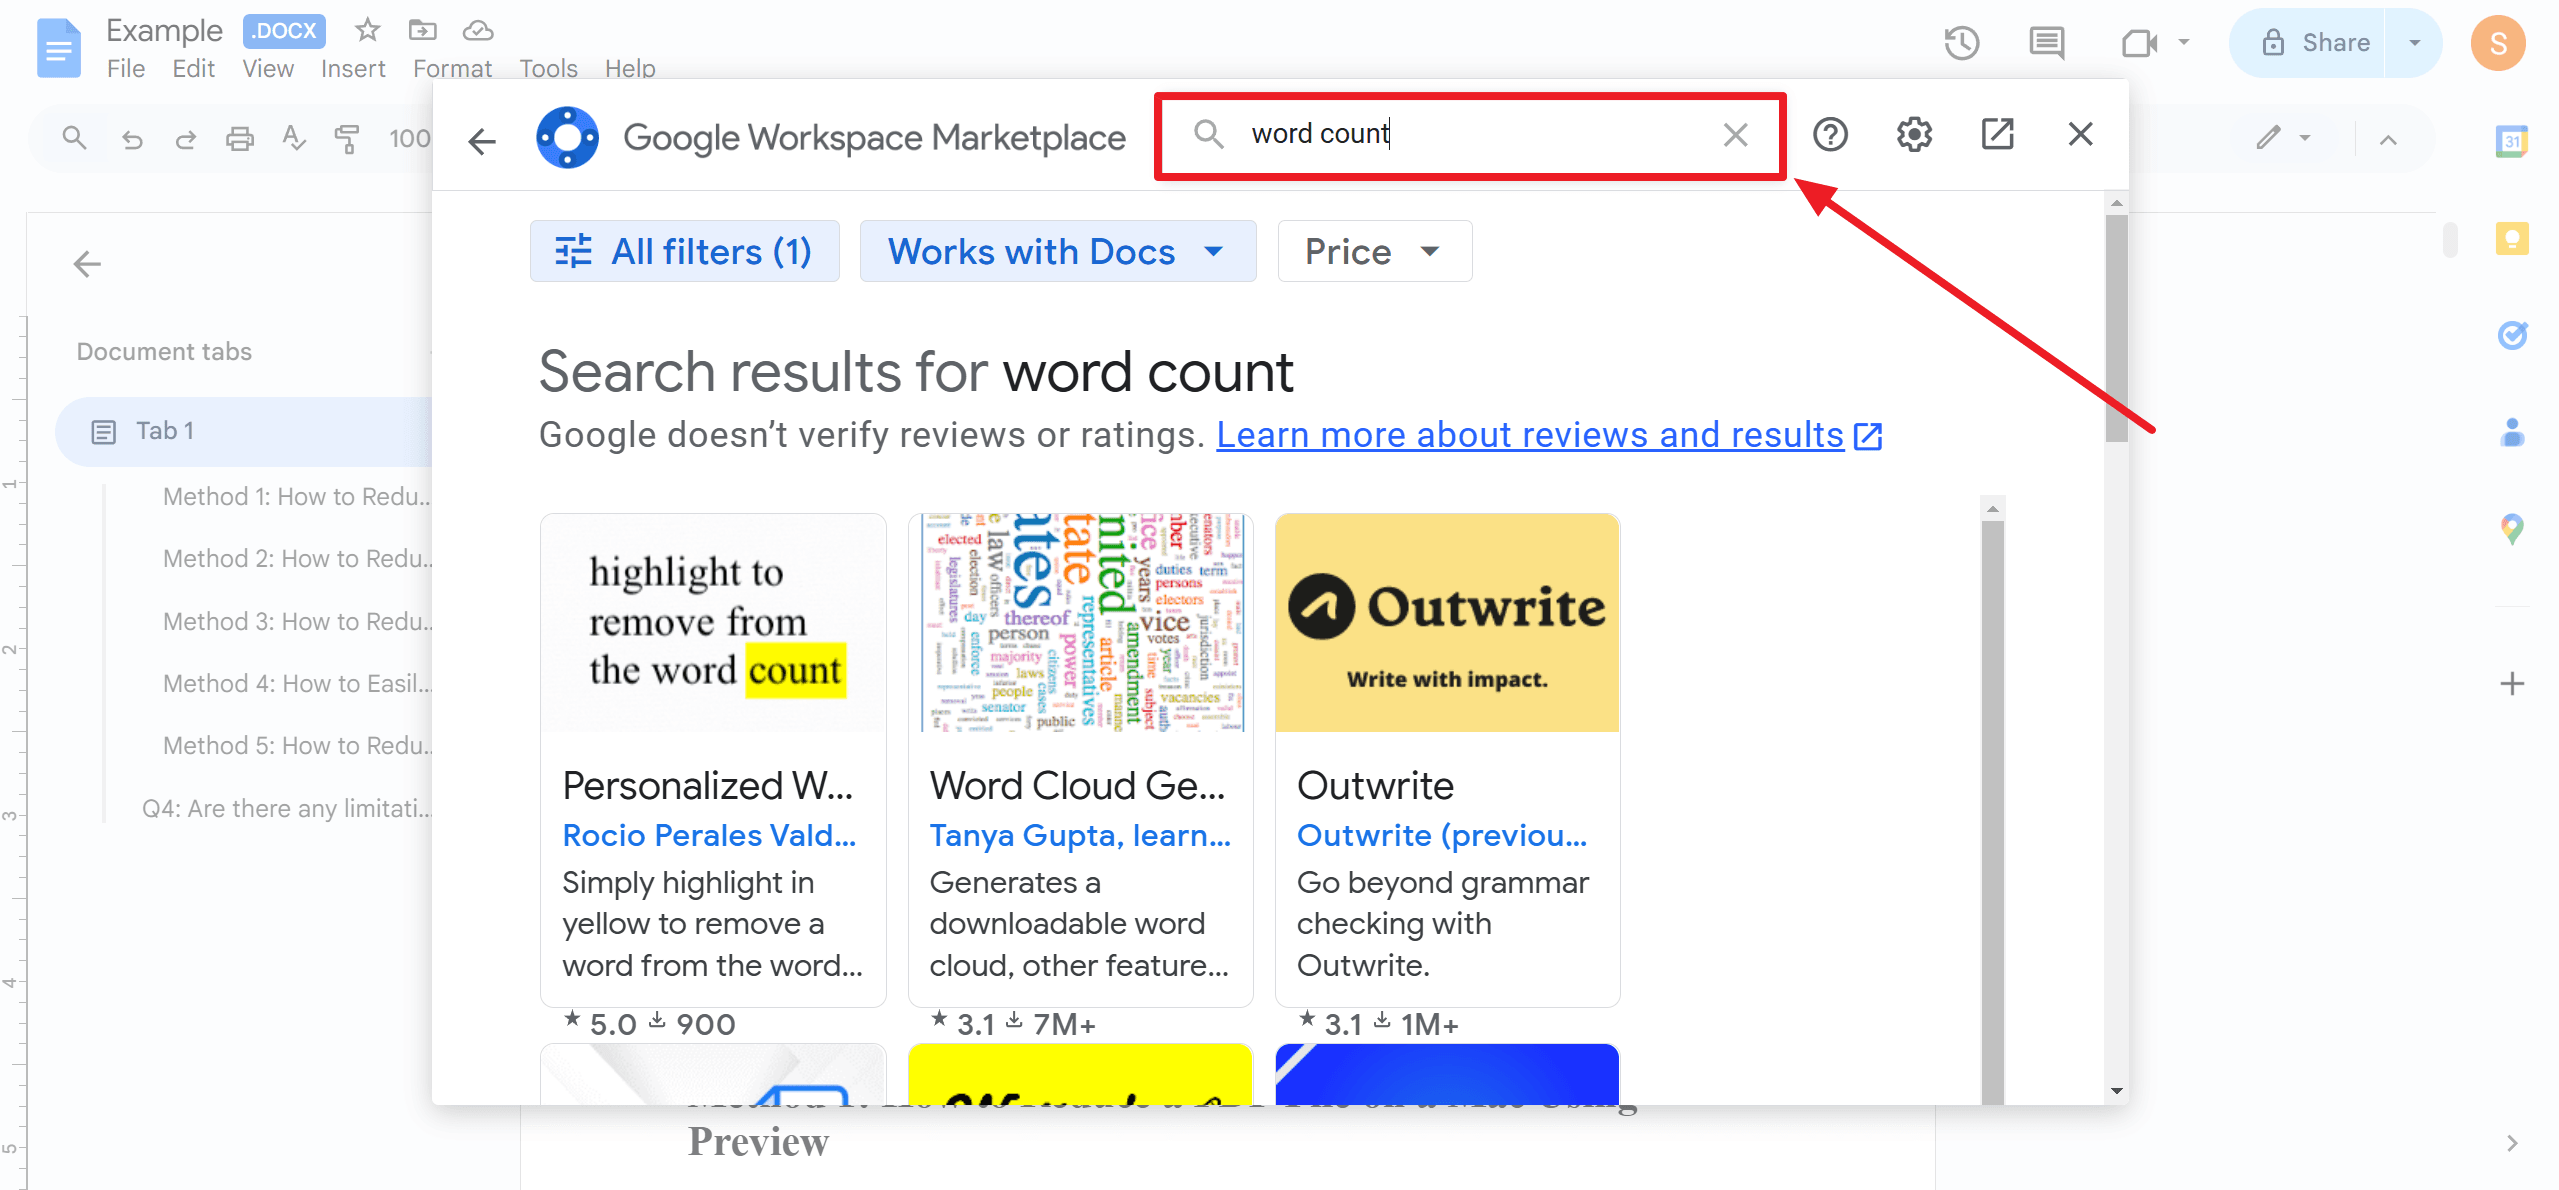Viewport: 2559px width, 1190px height.
Task: Jump to Method 1: How to Redu.. heading
Action: (x=296, y=496)
